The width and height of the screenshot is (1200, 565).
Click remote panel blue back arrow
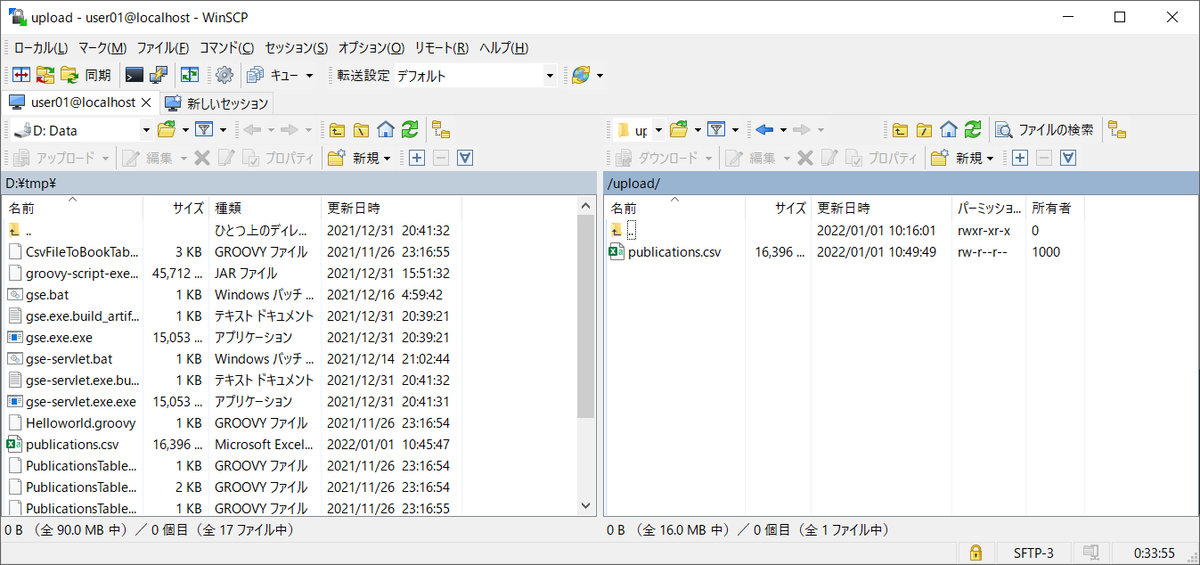[x=765, y=129]
